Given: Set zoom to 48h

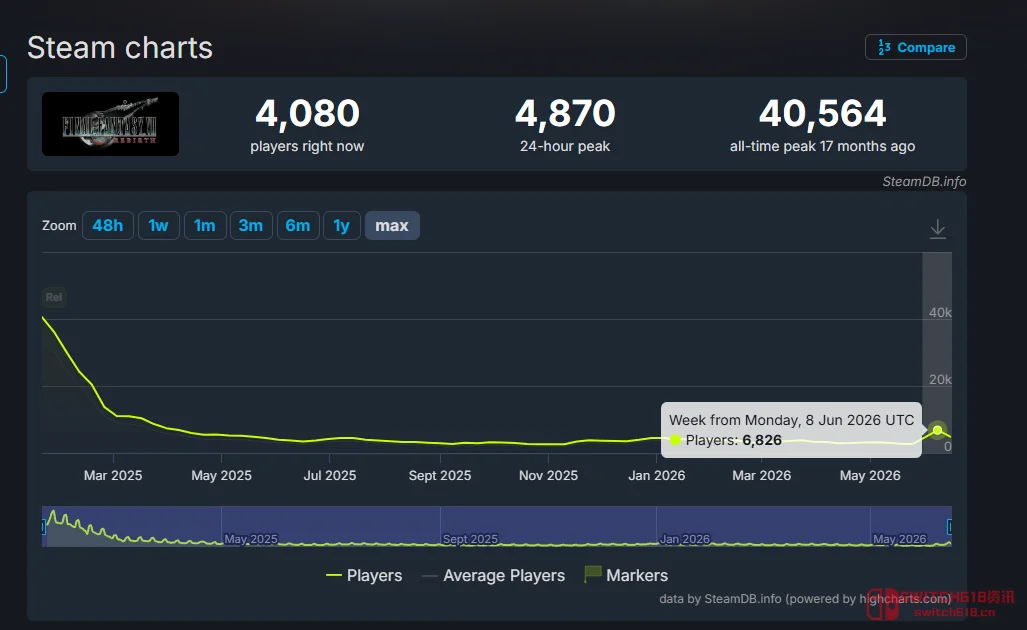Looking at the screenshot, I should coord(107,225).
